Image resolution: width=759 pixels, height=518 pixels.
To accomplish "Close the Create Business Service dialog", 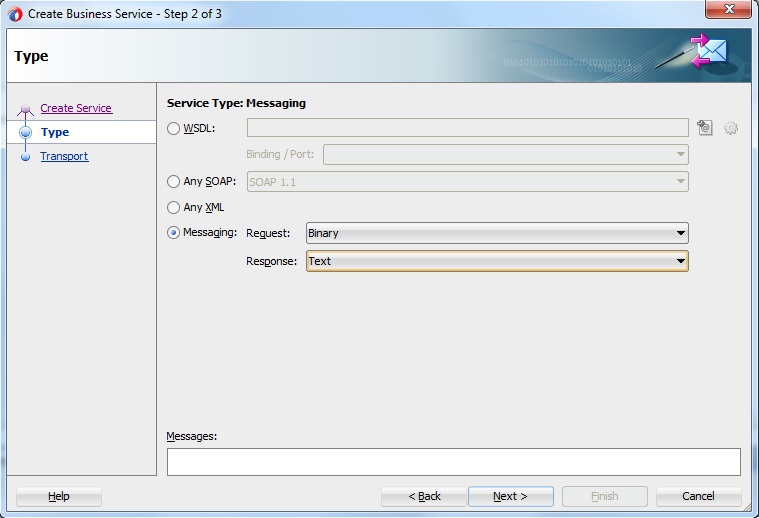I will click(x=728, y=9).
